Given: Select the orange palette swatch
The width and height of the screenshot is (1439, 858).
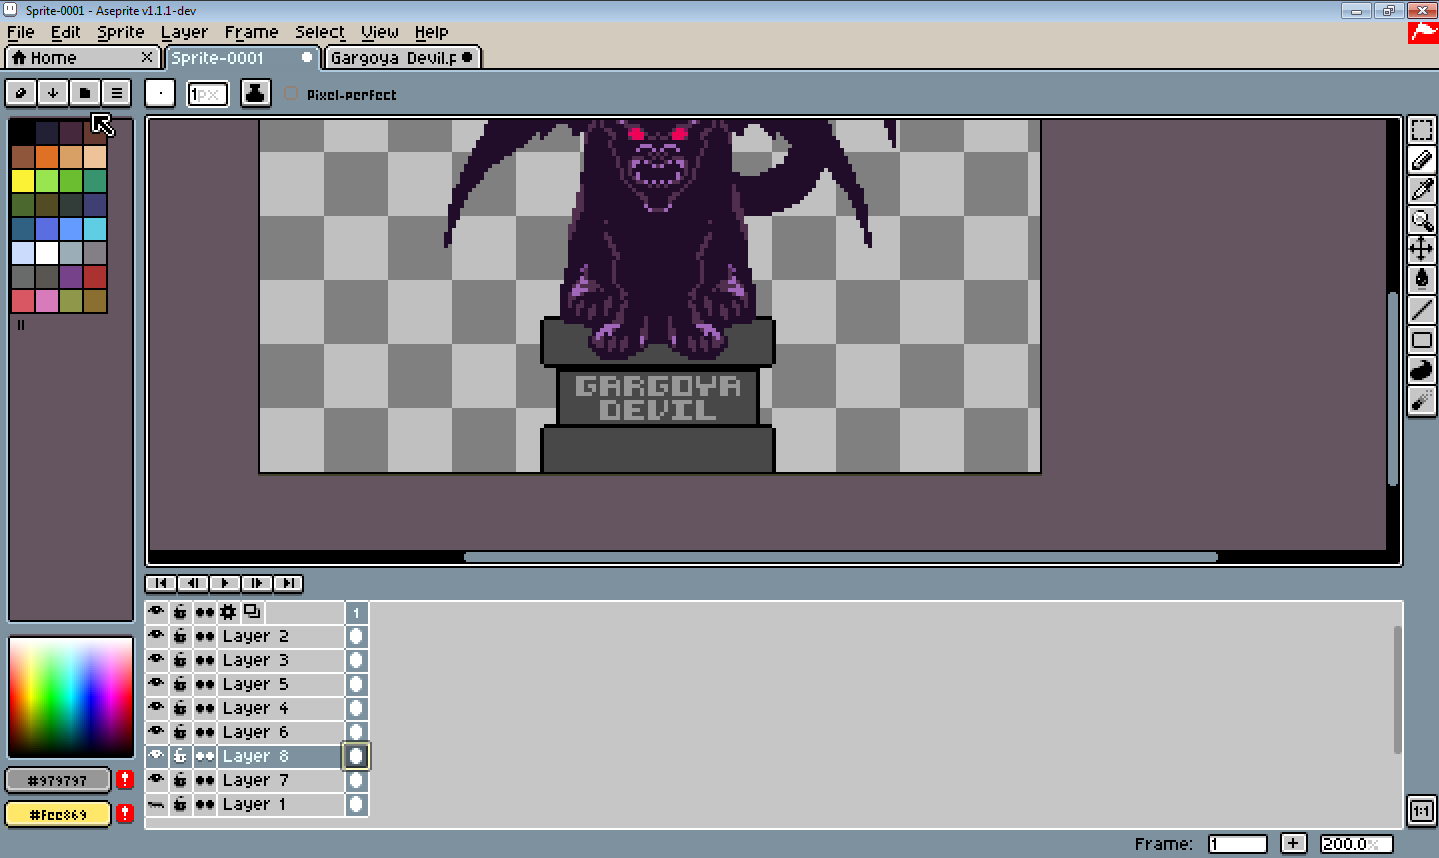Looking at the screenshot, I should [46, 157].
